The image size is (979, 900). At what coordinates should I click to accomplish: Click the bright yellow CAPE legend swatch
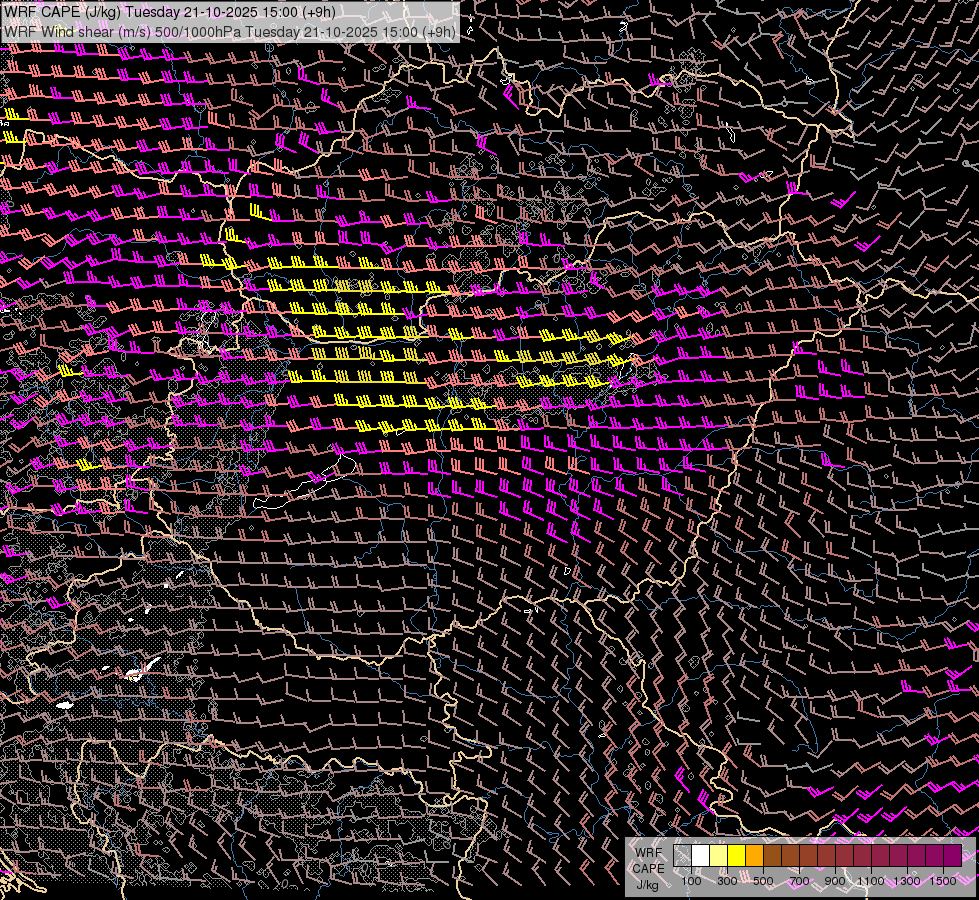(737, 856)
